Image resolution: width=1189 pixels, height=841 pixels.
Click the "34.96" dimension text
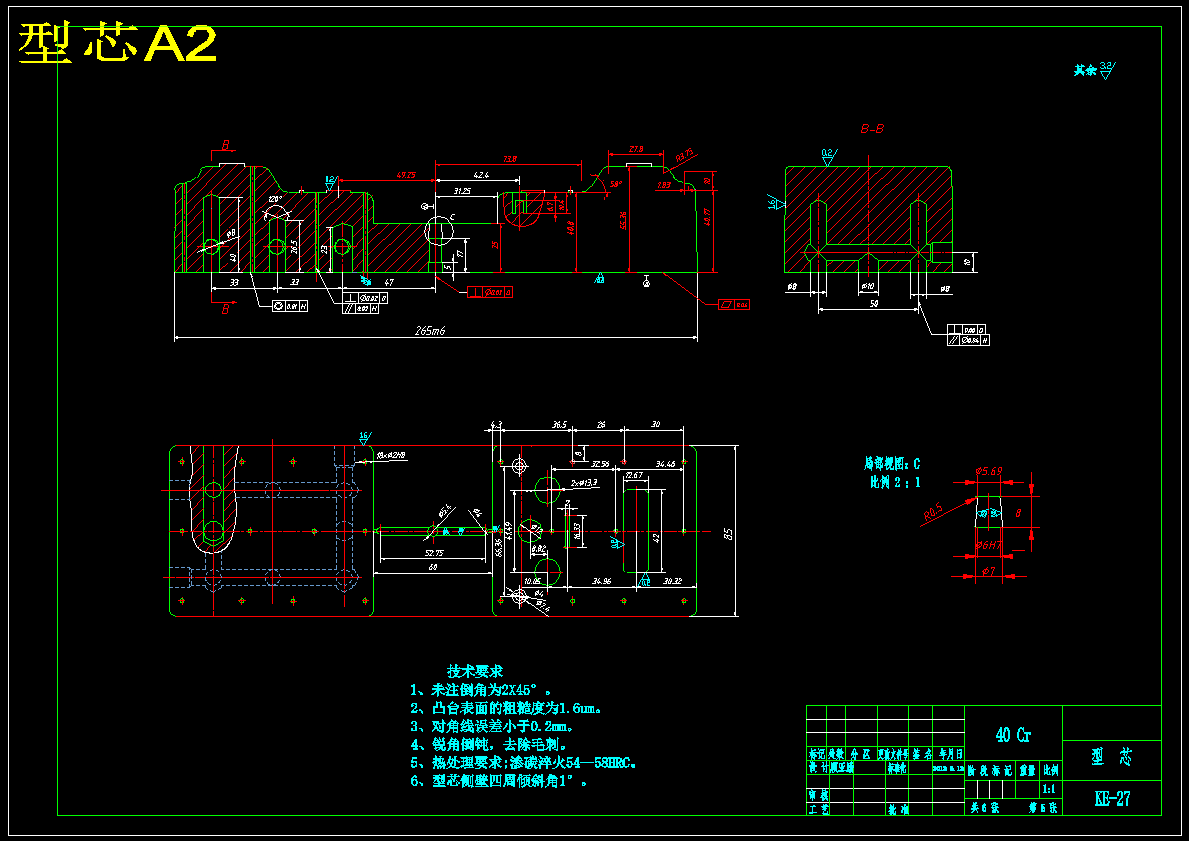click(601, 581)
